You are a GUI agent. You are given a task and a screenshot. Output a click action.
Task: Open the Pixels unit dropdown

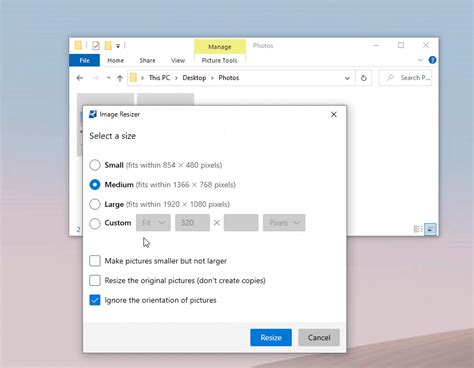284,223
